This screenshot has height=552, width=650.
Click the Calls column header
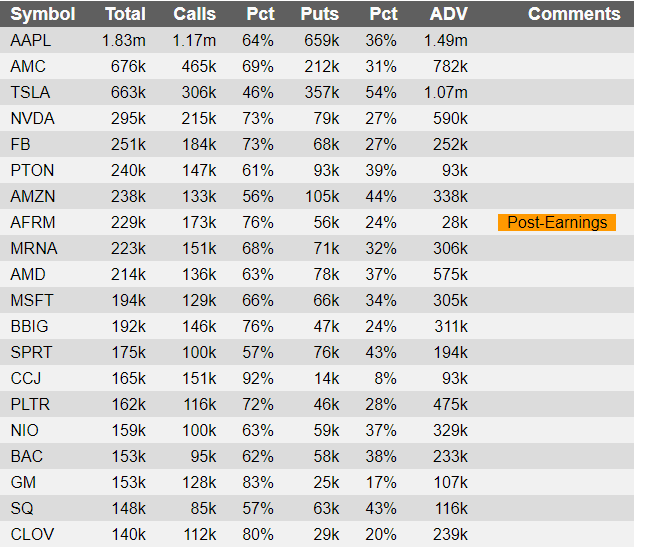[194, 14]
